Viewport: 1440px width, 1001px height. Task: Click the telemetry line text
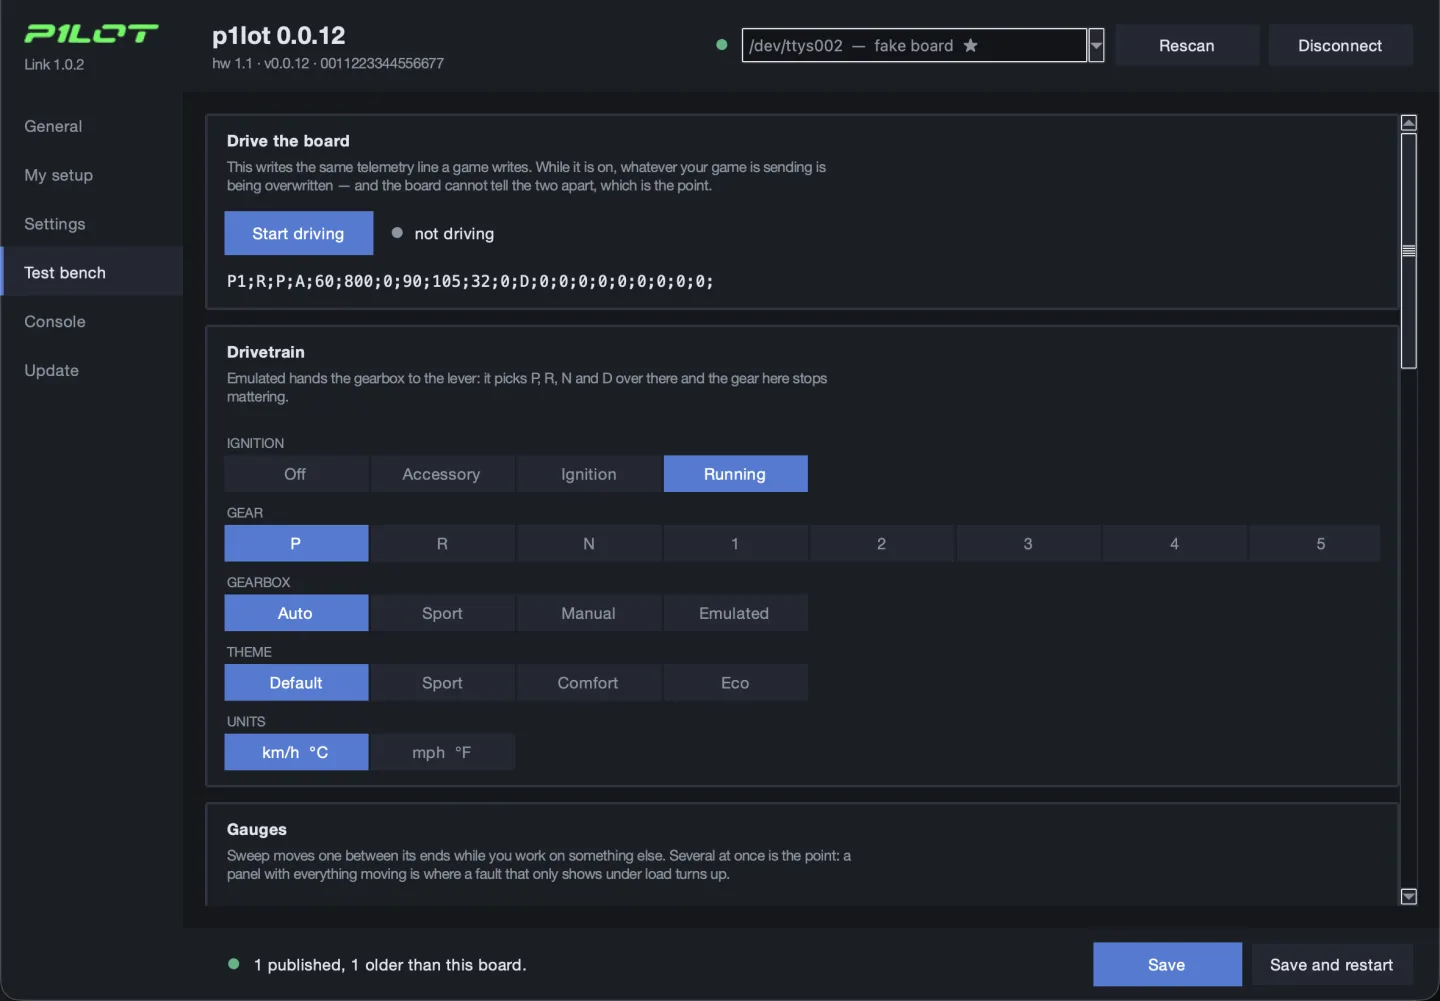coord(470,281)
